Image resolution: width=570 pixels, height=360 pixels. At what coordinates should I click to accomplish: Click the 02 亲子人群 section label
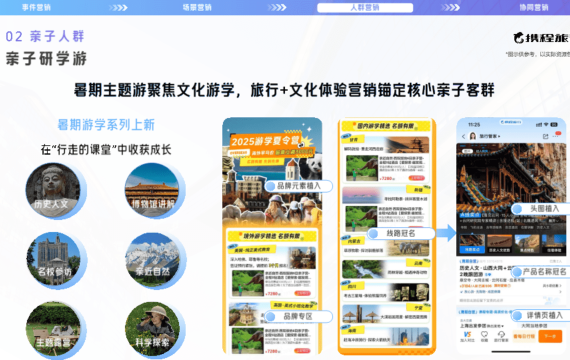pos(45,36)
